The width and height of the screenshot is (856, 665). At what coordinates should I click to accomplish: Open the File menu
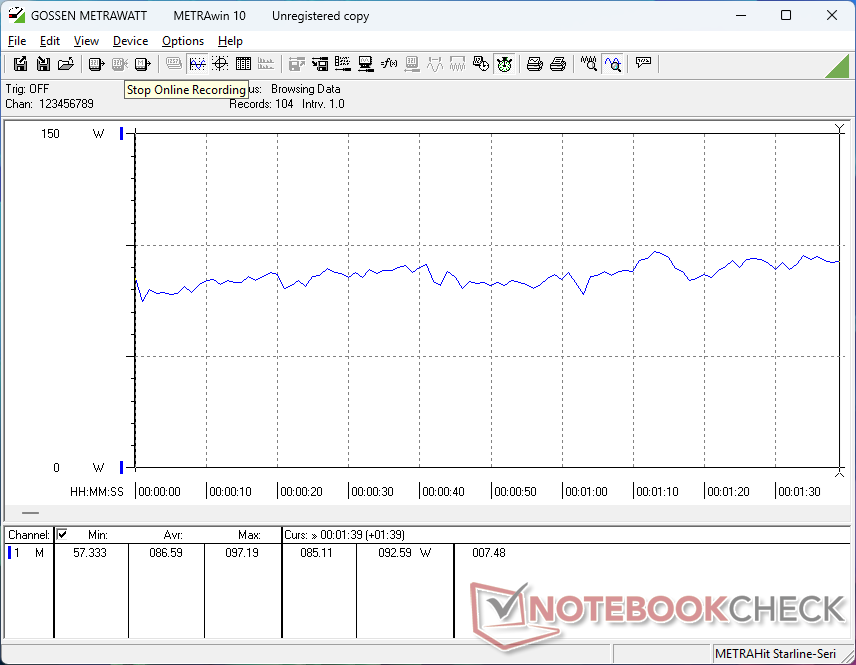click(x=17, y=41)
